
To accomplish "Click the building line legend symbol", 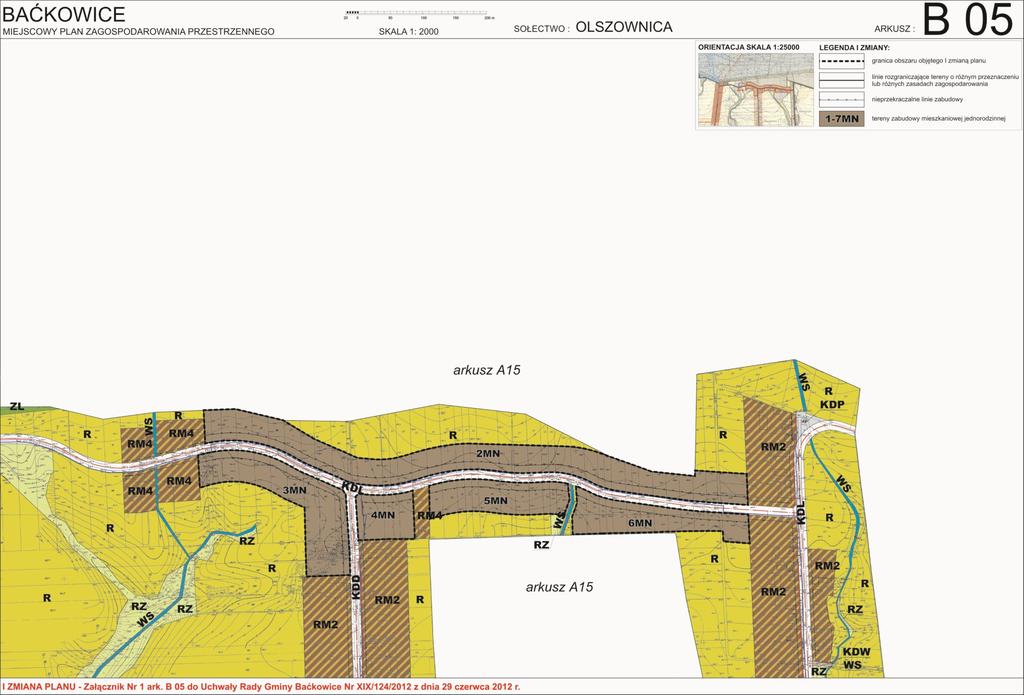I will 842,99.
